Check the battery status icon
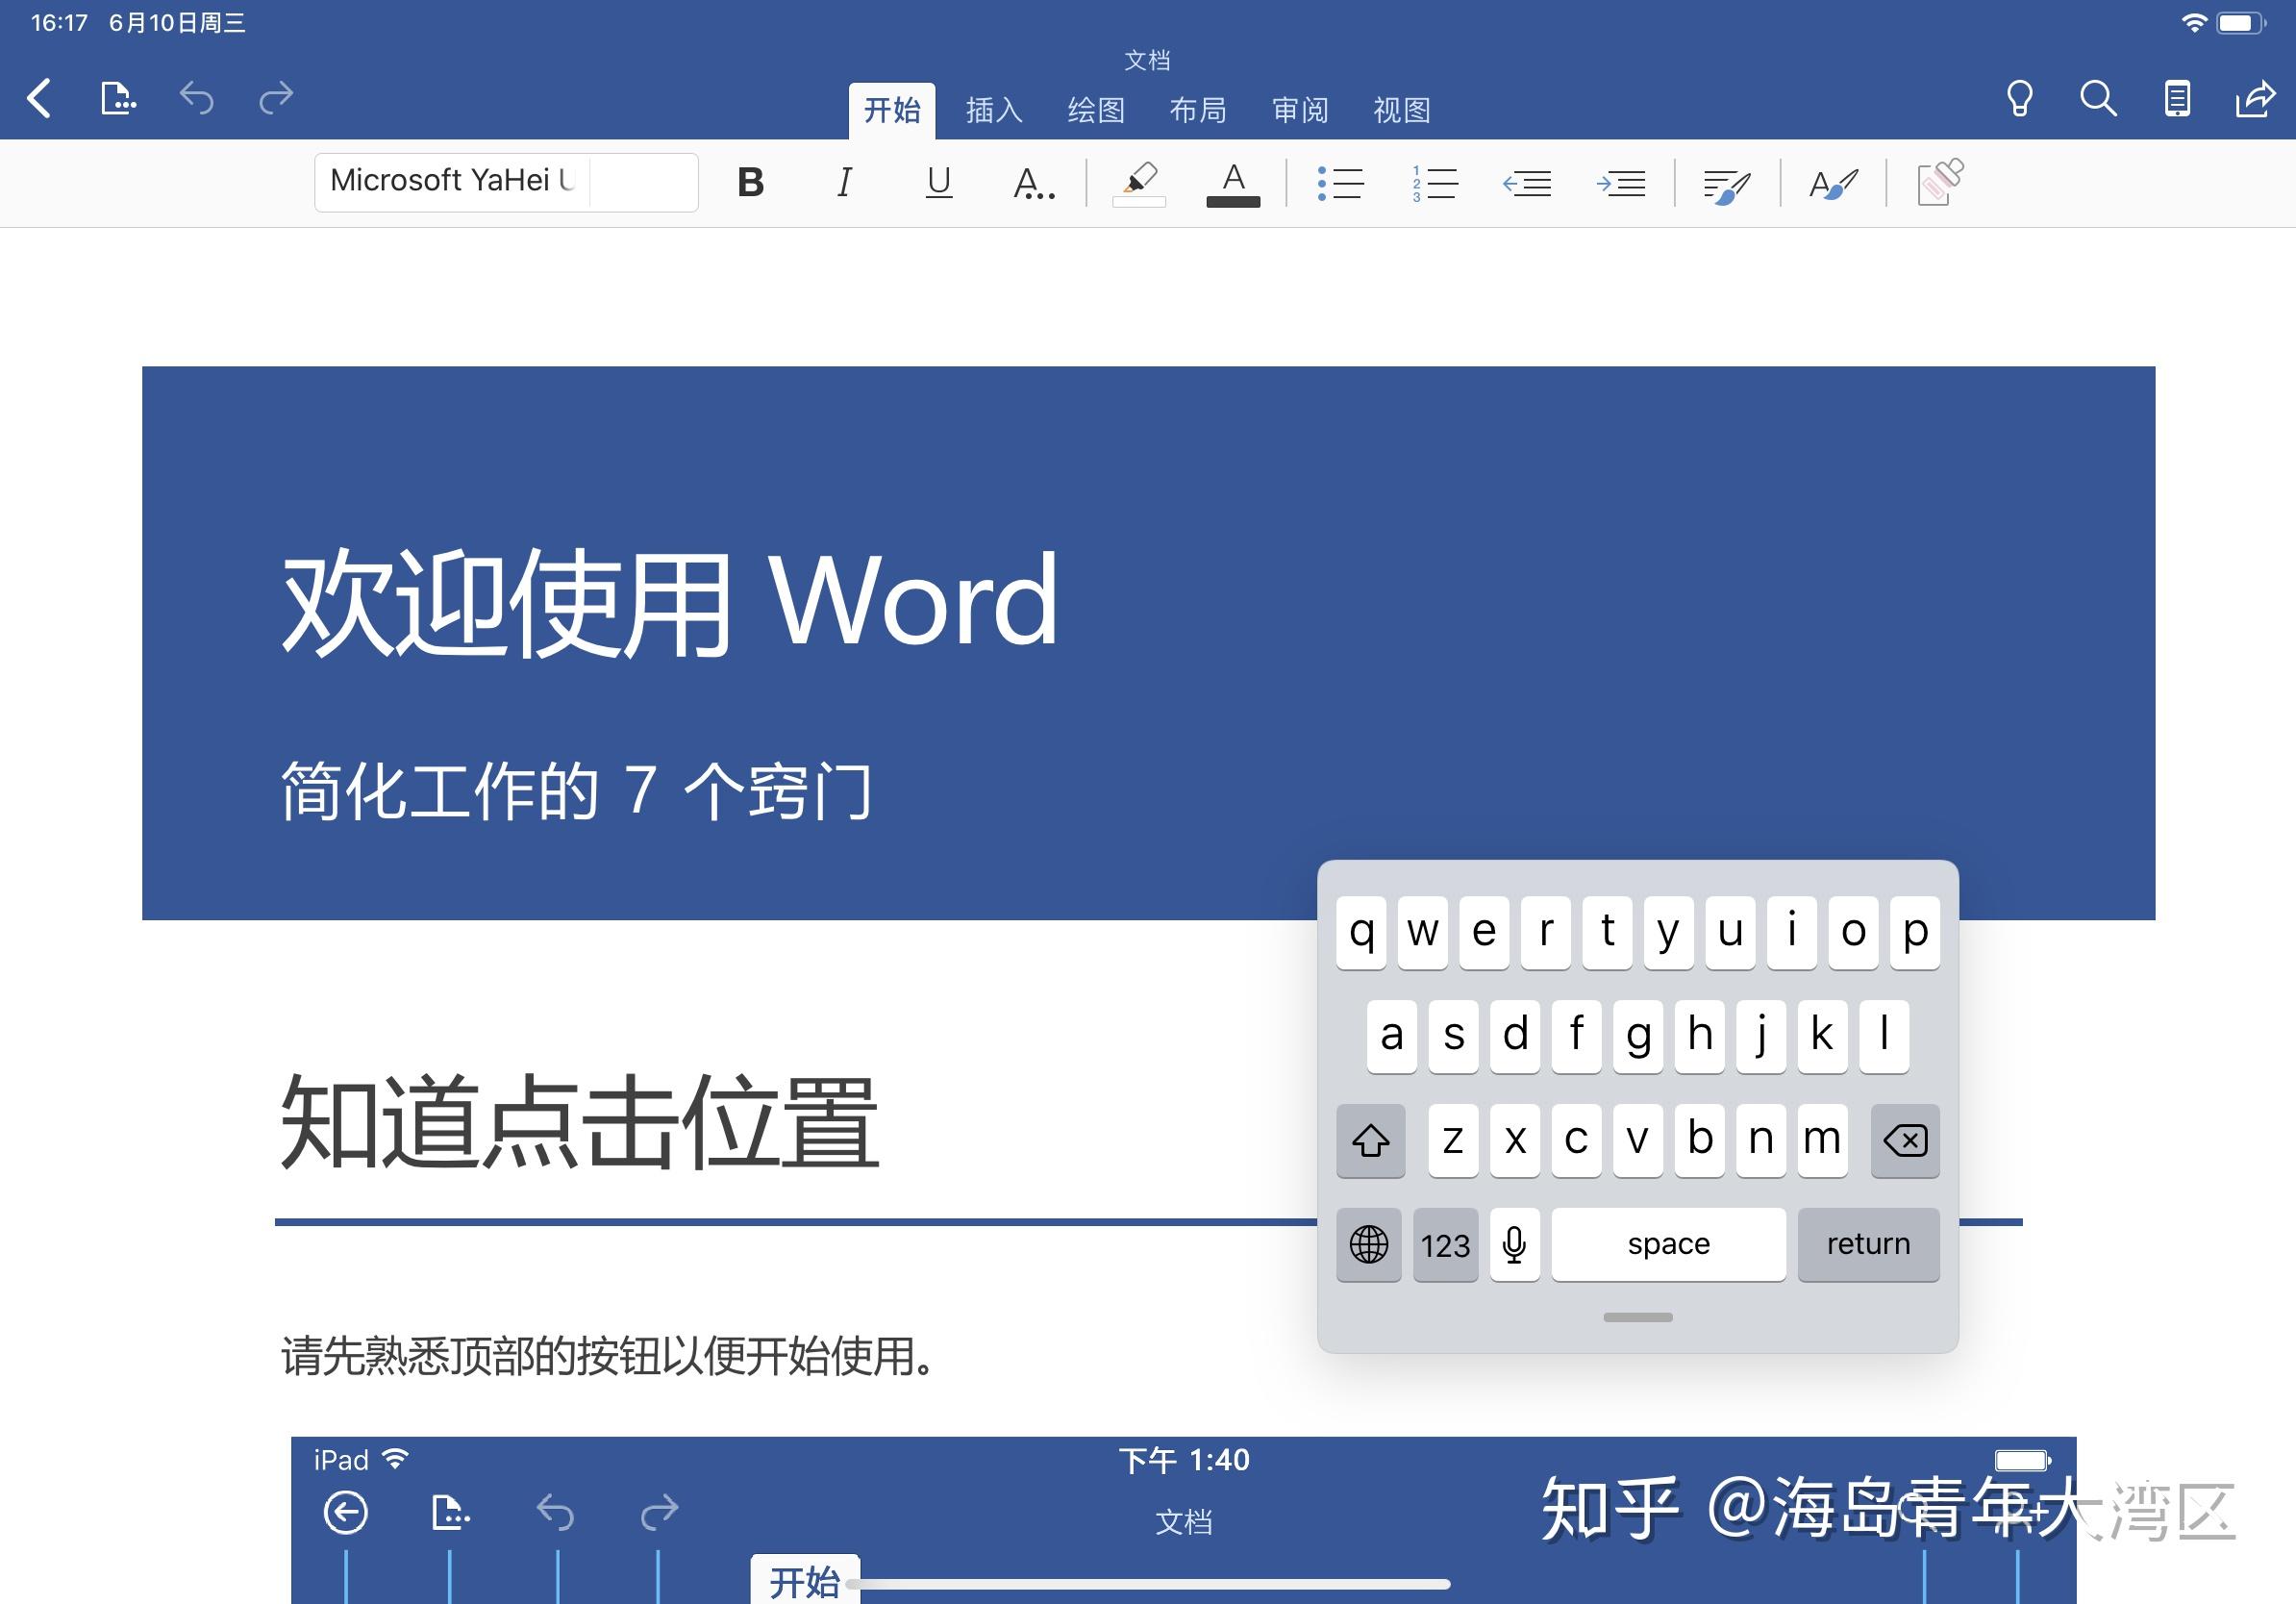The image size is (2296, 1604). click(x=2241, y=22)
